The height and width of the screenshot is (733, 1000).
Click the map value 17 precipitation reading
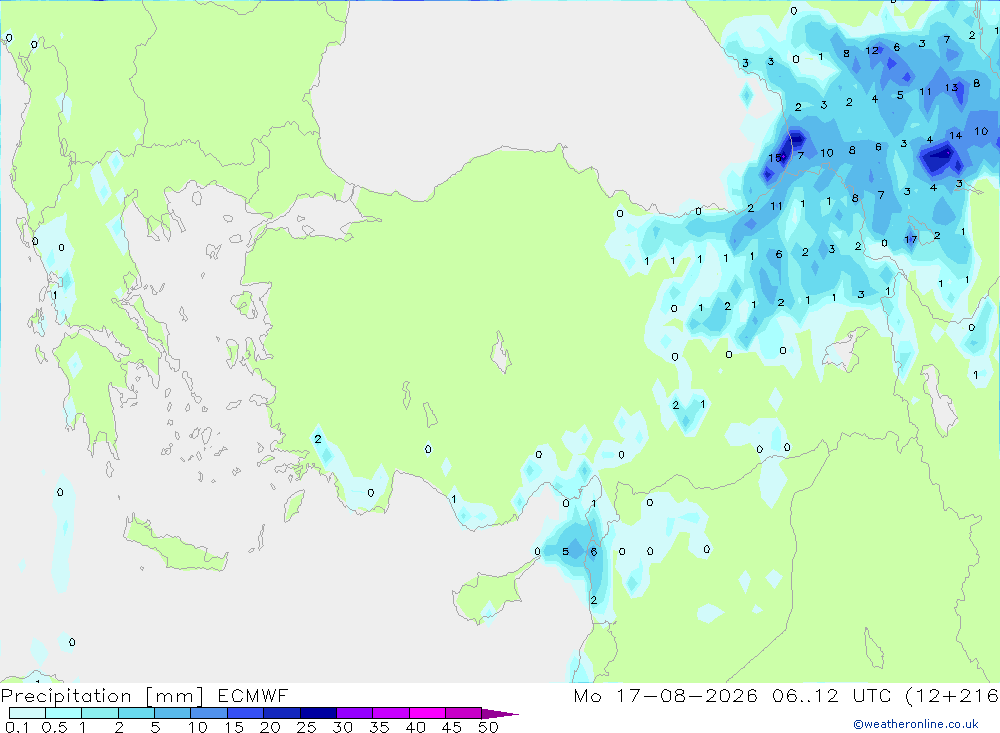[x=910, y=240]
